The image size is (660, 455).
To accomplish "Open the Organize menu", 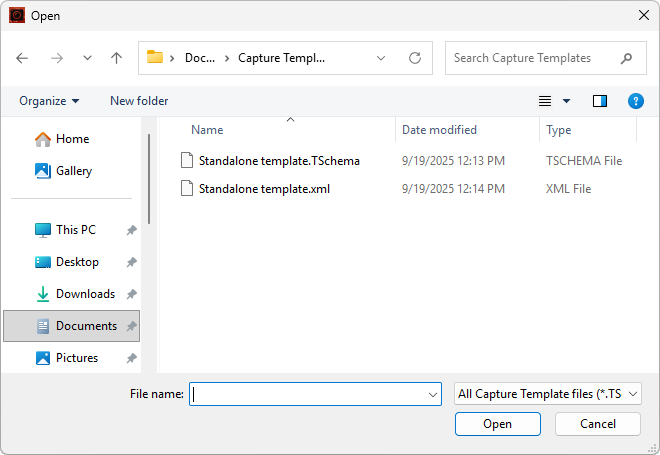I will [49, 101].
